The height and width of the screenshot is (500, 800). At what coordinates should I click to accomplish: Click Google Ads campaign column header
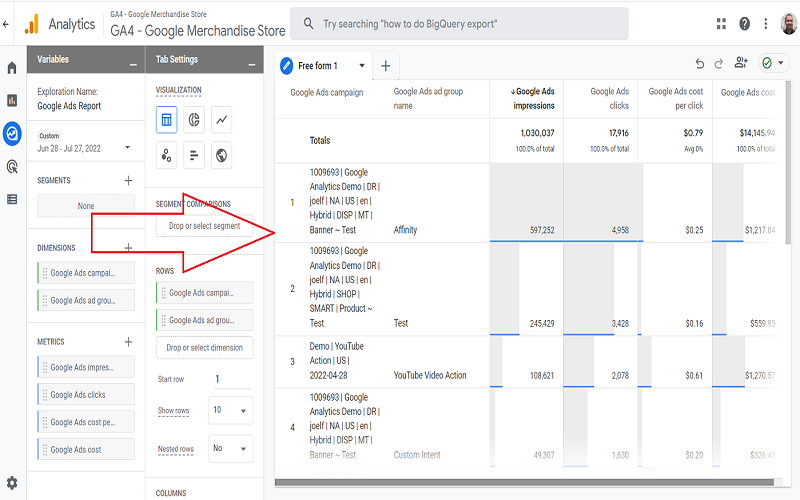327,92
